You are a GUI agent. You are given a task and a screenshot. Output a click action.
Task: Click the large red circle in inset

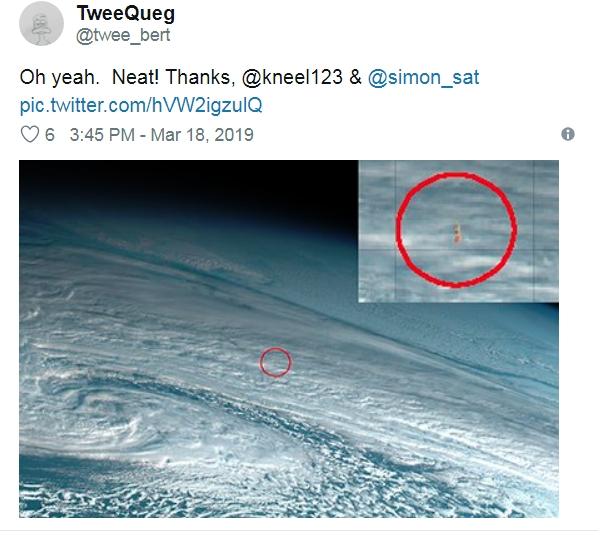point(457,230)
